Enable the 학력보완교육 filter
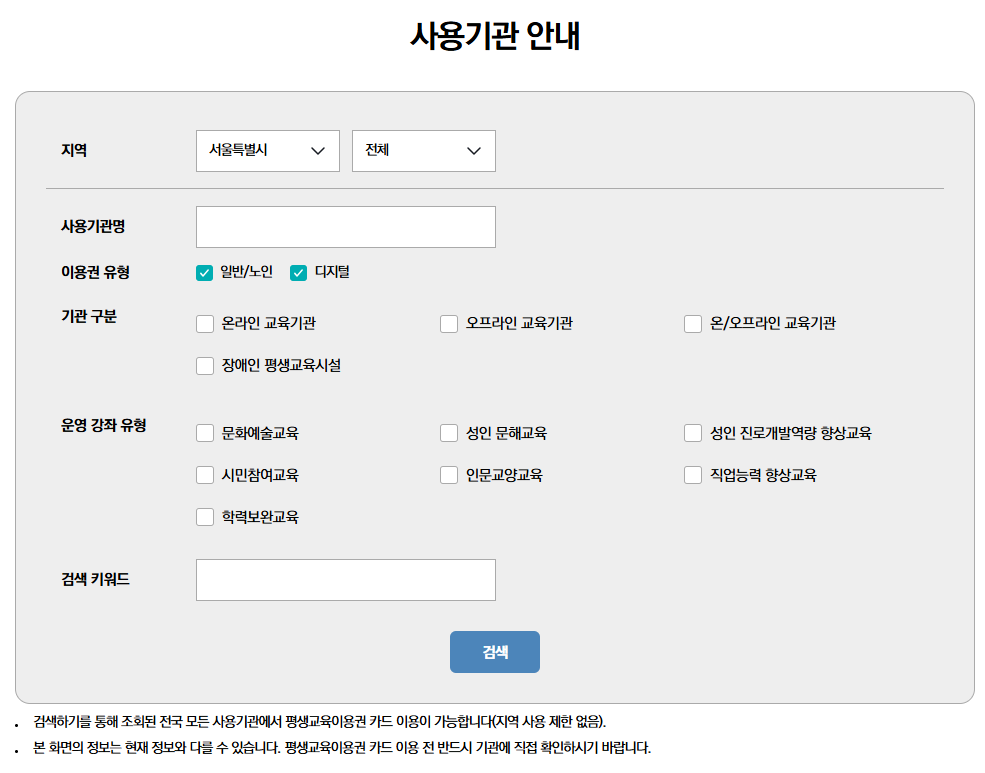985x773 pixels. point(204,516)
